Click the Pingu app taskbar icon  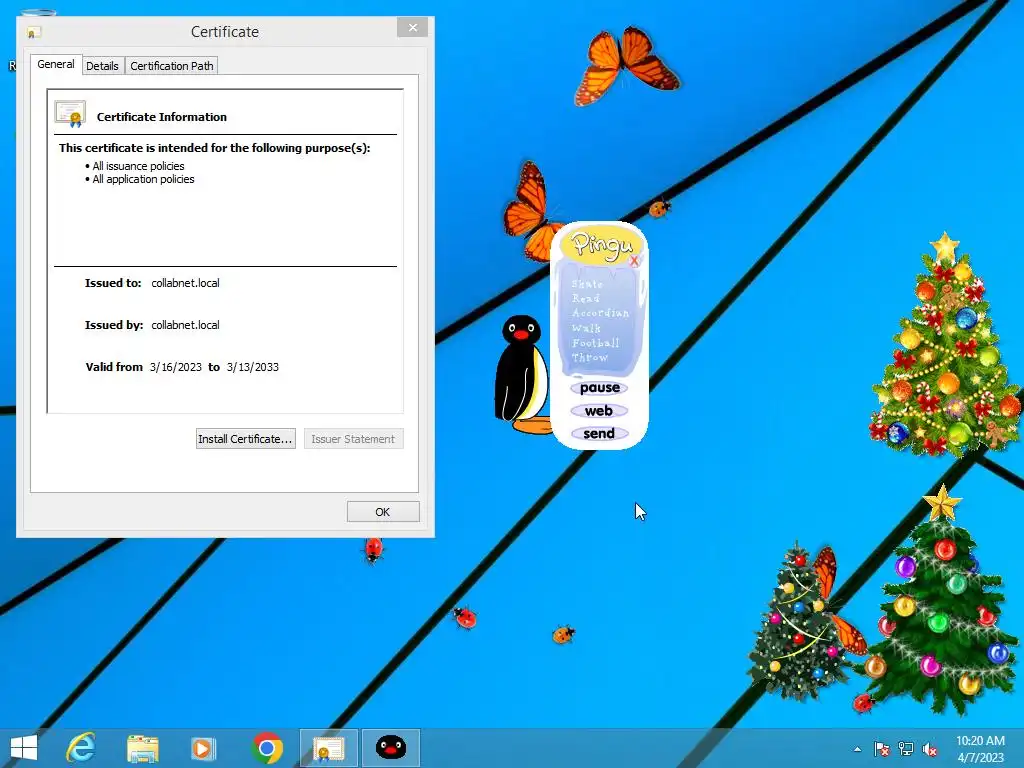[x=391, y=748]
